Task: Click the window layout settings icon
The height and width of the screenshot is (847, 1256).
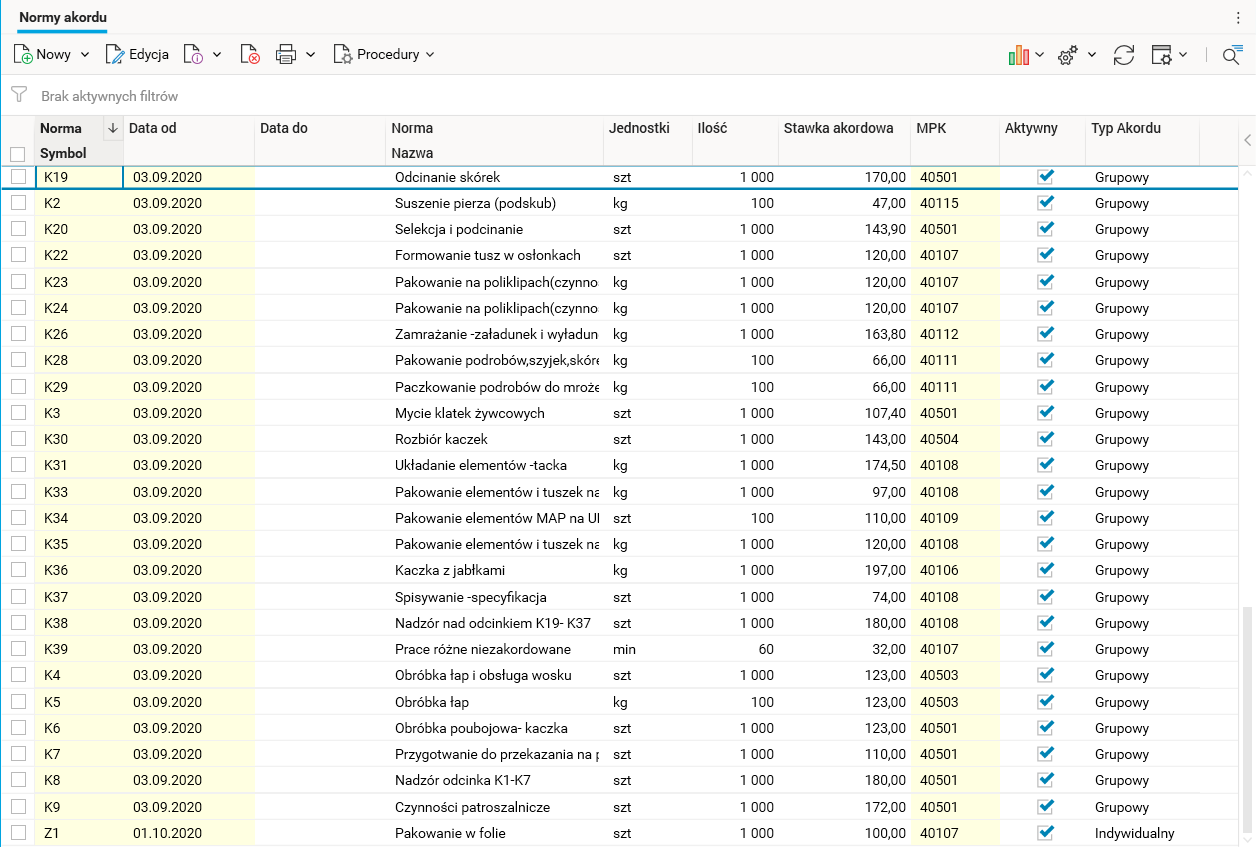Action: (1161, 56)
